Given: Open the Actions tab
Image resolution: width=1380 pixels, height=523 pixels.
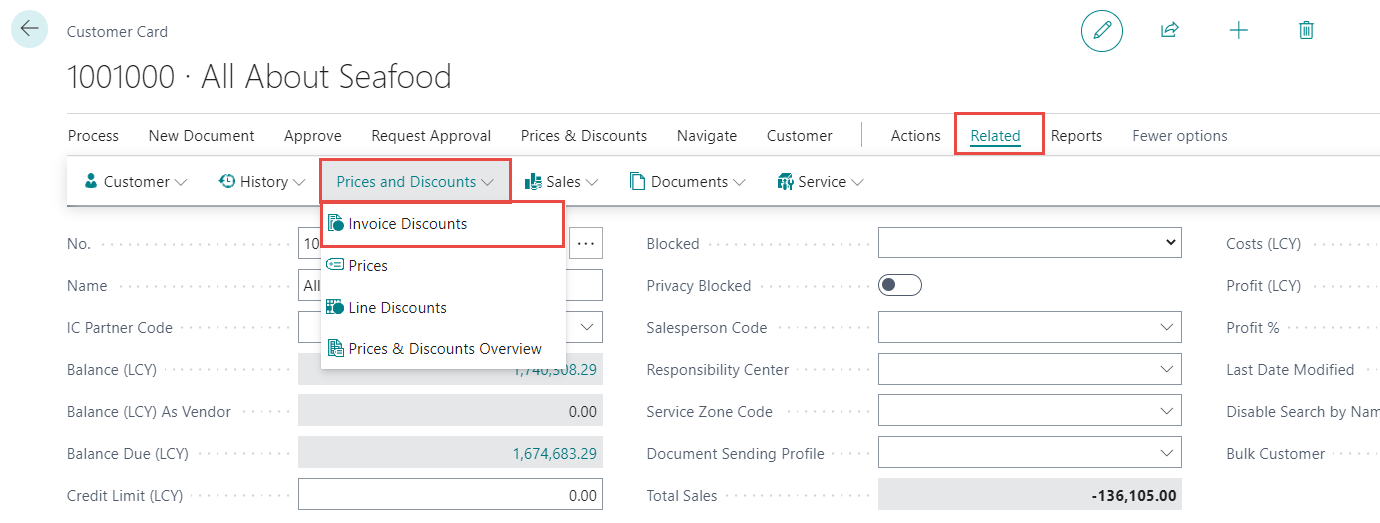Looking at the screenshot, I should 915,136.
